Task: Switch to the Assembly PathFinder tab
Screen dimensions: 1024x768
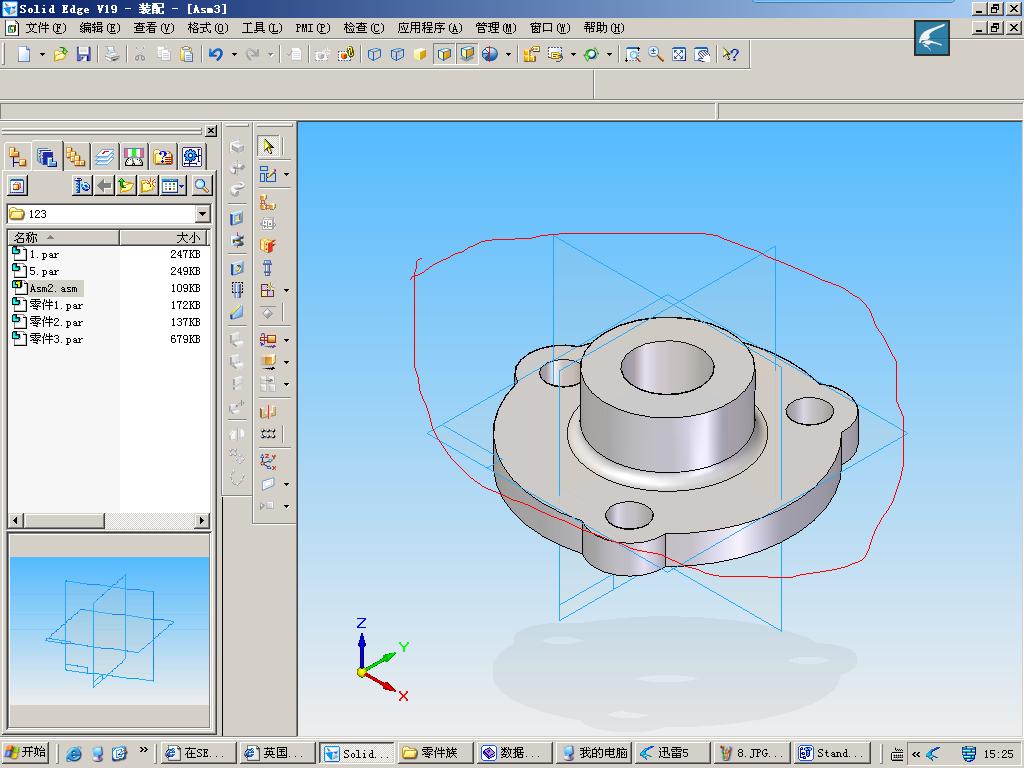Action: click(x=18, y=157)
